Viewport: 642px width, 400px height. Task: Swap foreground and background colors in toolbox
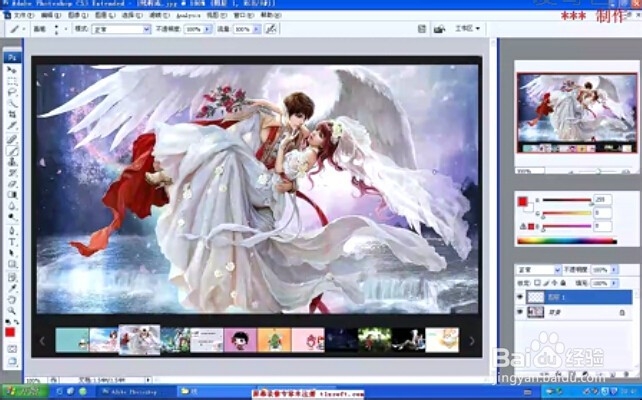(x=16, y=322)
